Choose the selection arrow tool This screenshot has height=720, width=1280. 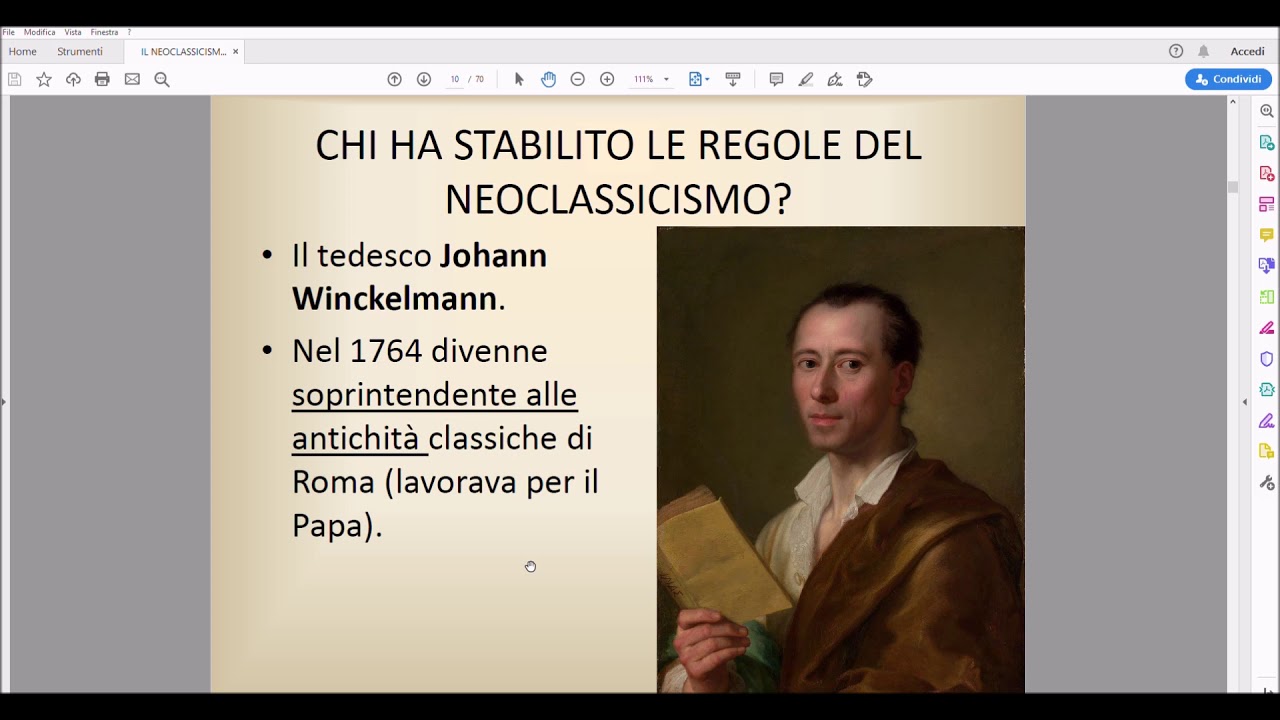point(519,79)
